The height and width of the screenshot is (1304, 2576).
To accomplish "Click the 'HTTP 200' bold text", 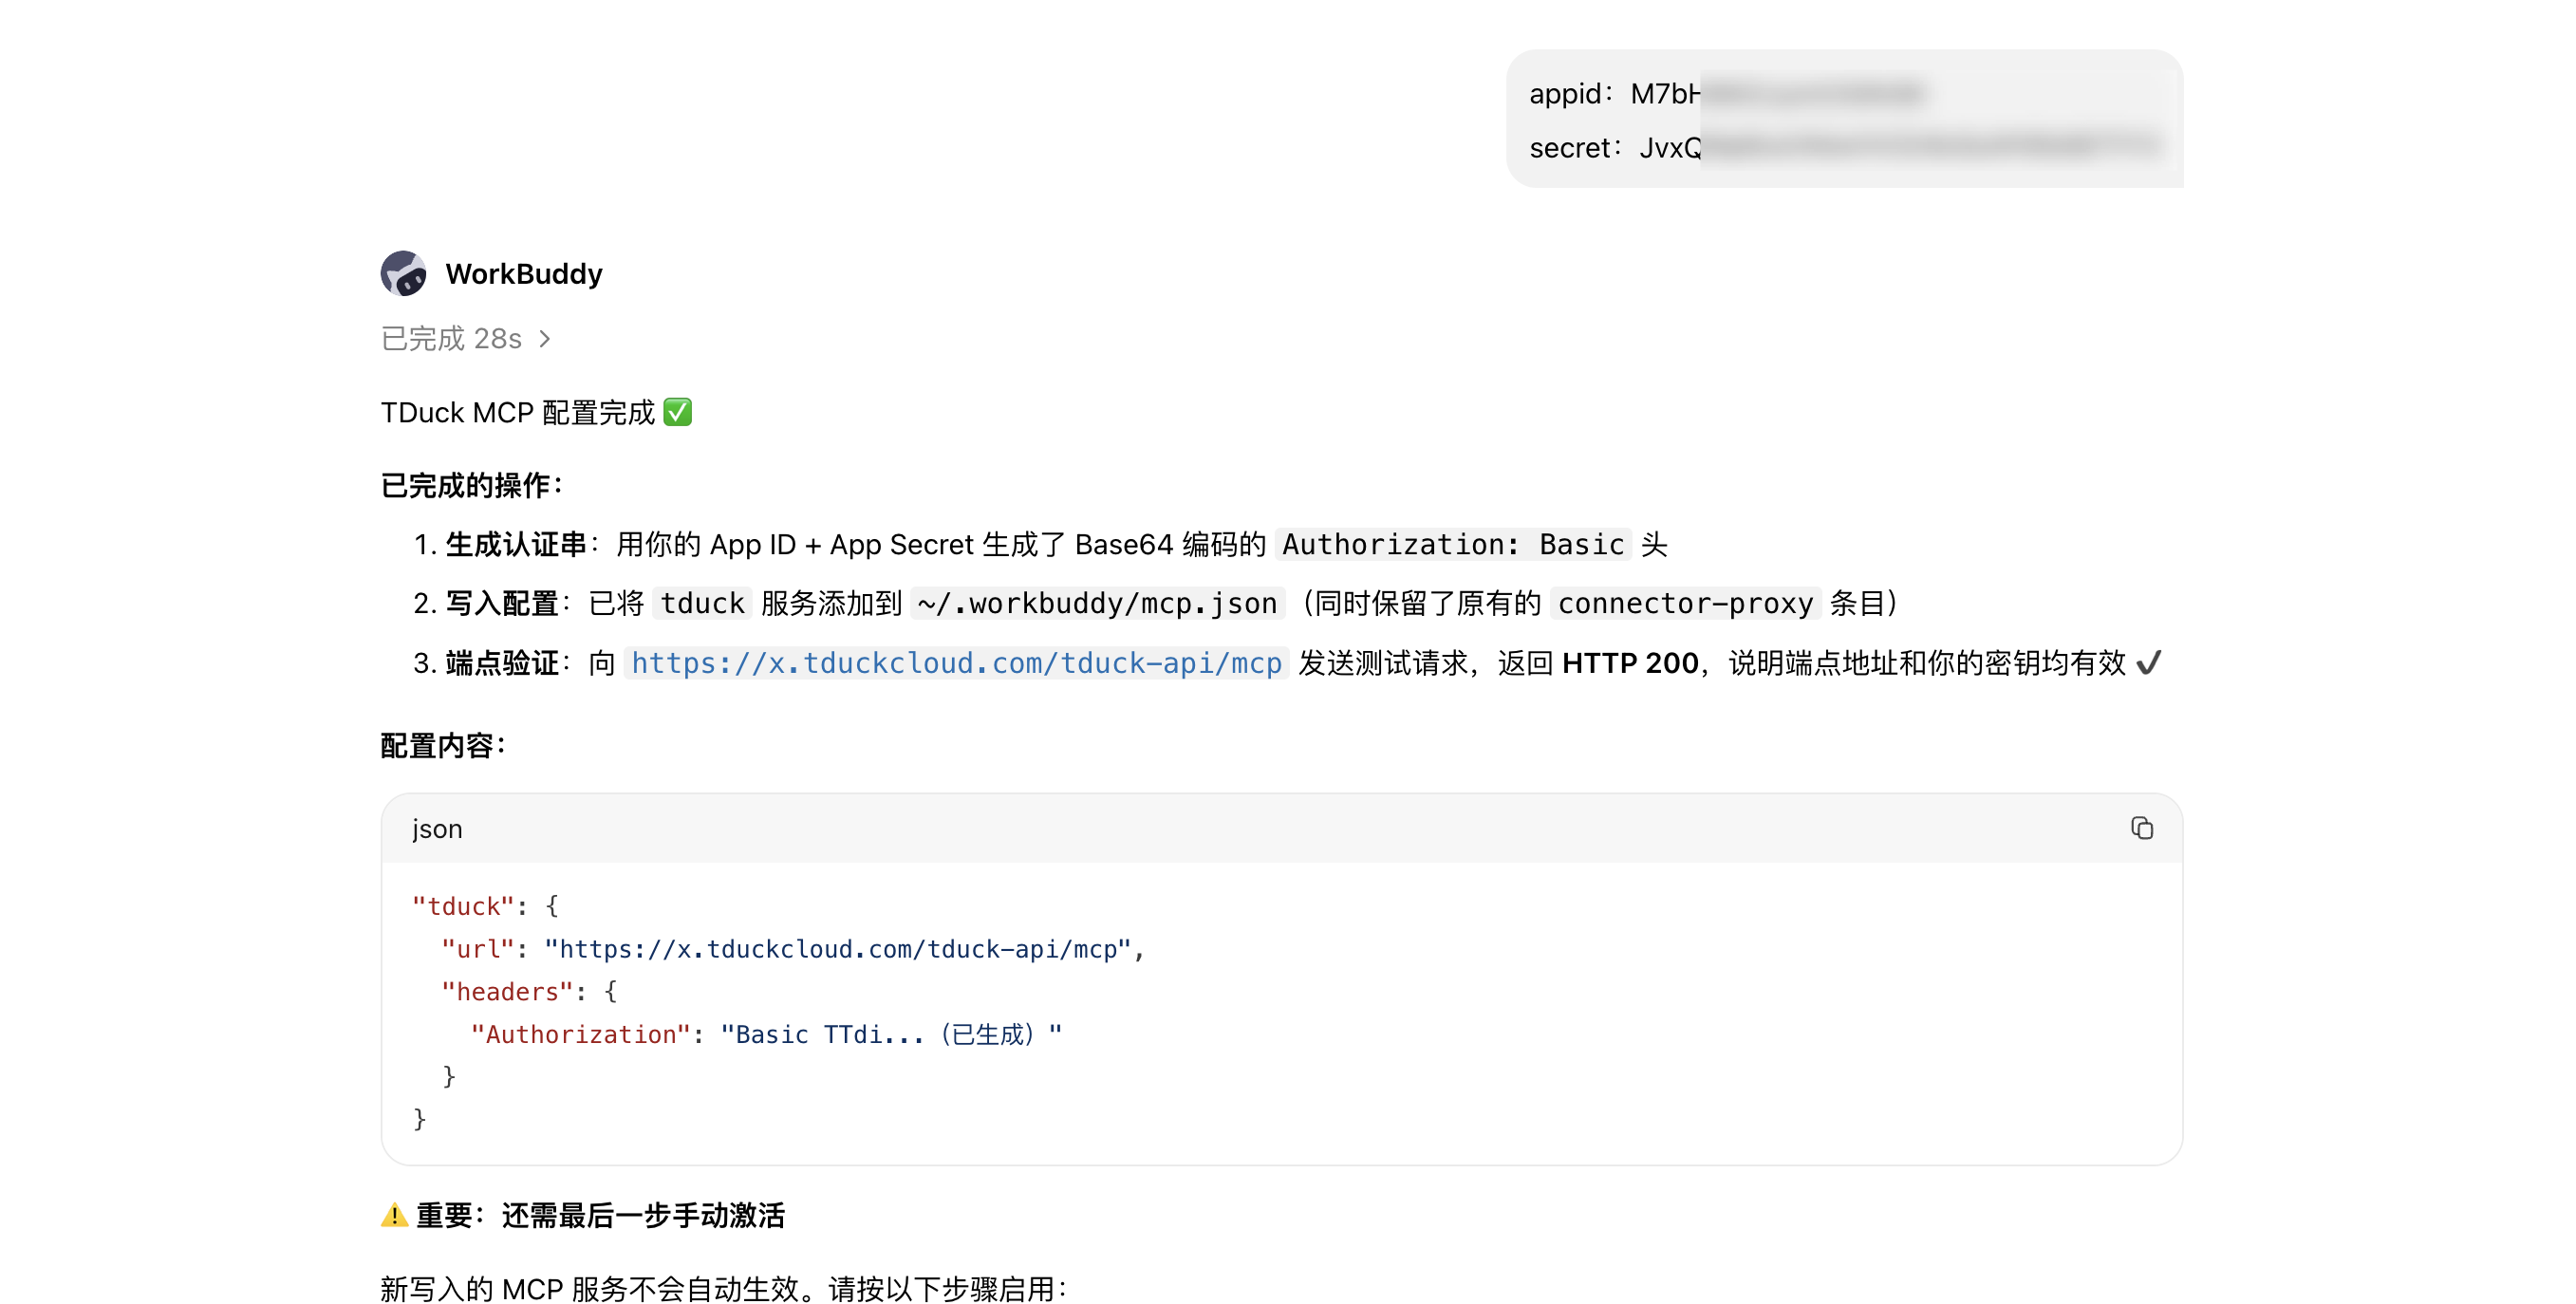I will [1630, 663].
